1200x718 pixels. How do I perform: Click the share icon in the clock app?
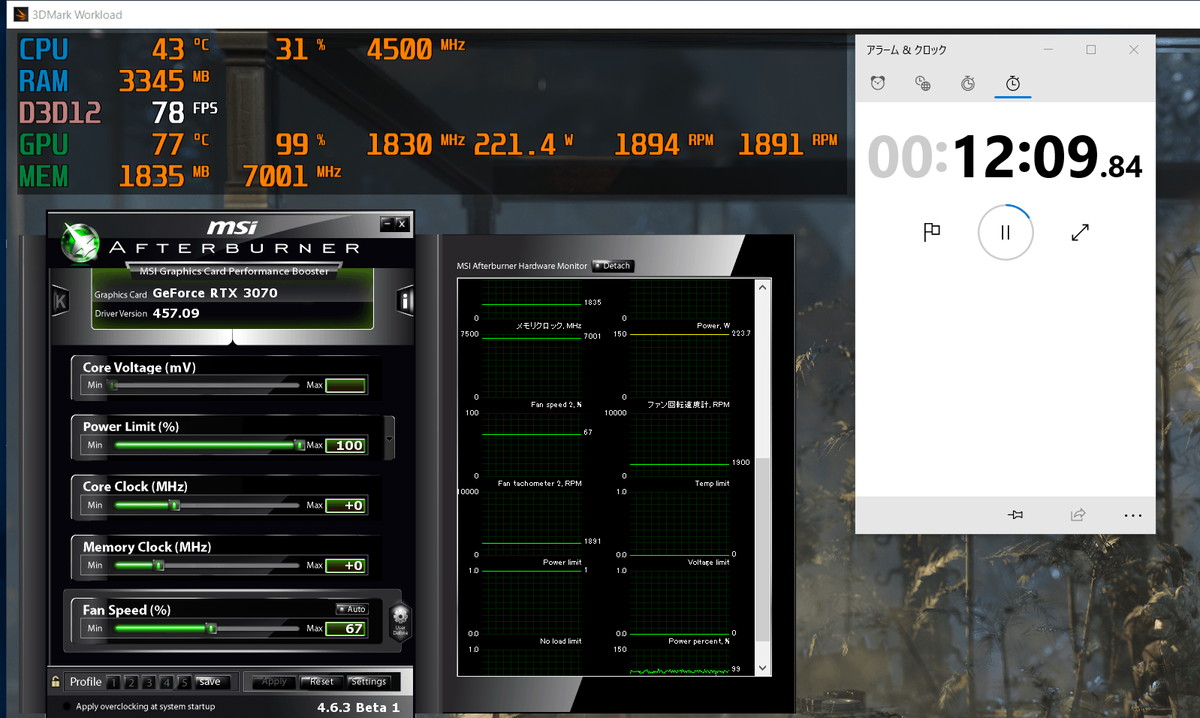pyautogui.click(x=1078, y=515)
